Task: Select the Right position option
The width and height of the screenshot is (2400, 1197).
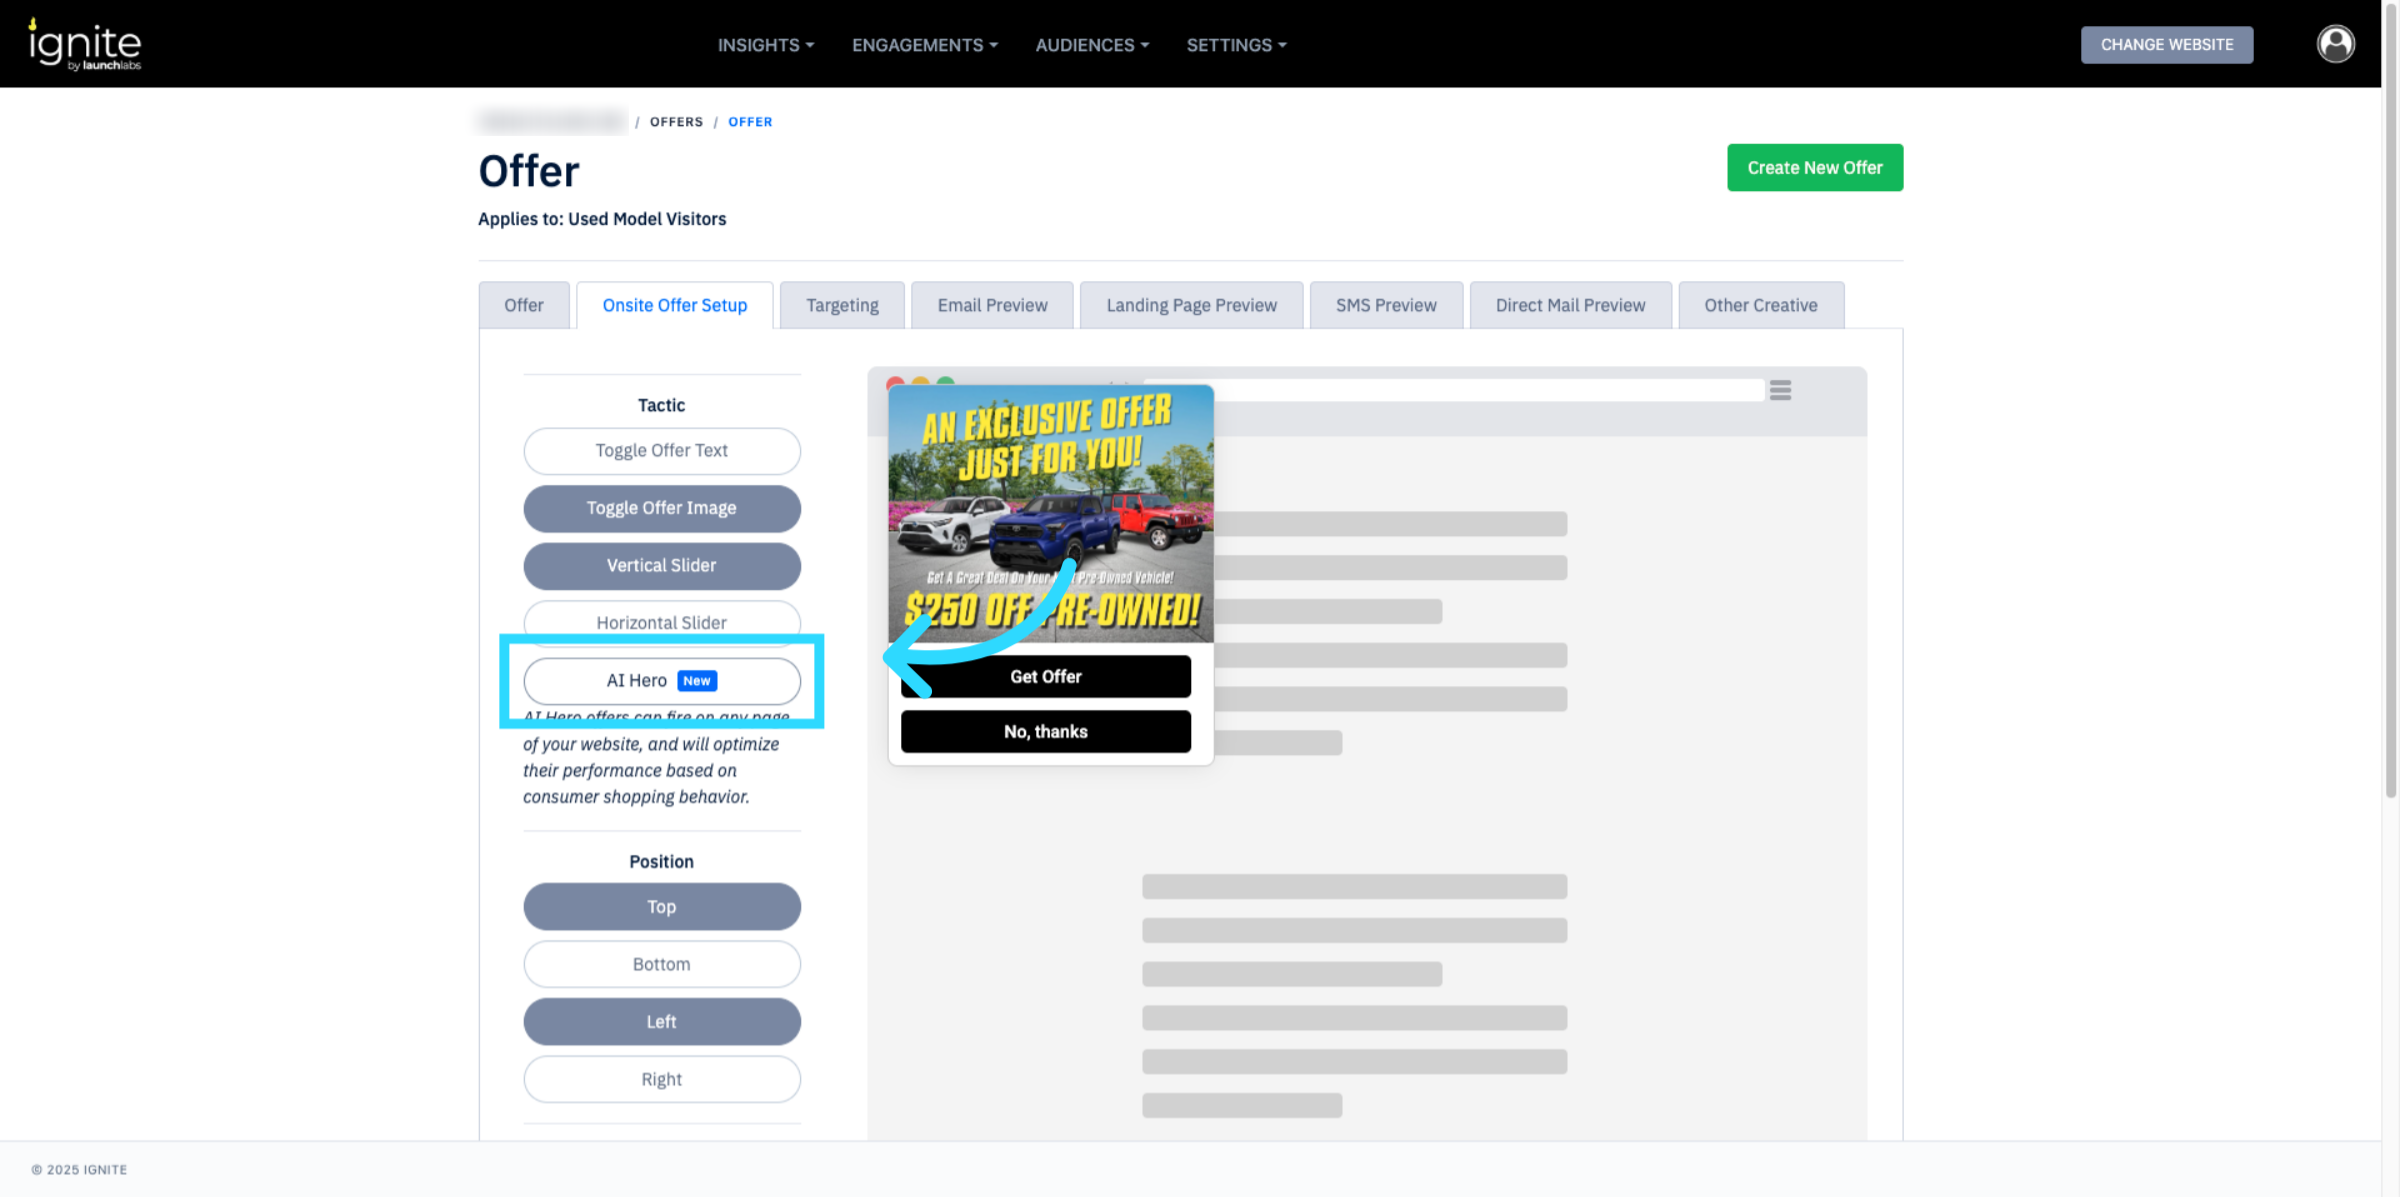Action: [x=661, y=1079]
